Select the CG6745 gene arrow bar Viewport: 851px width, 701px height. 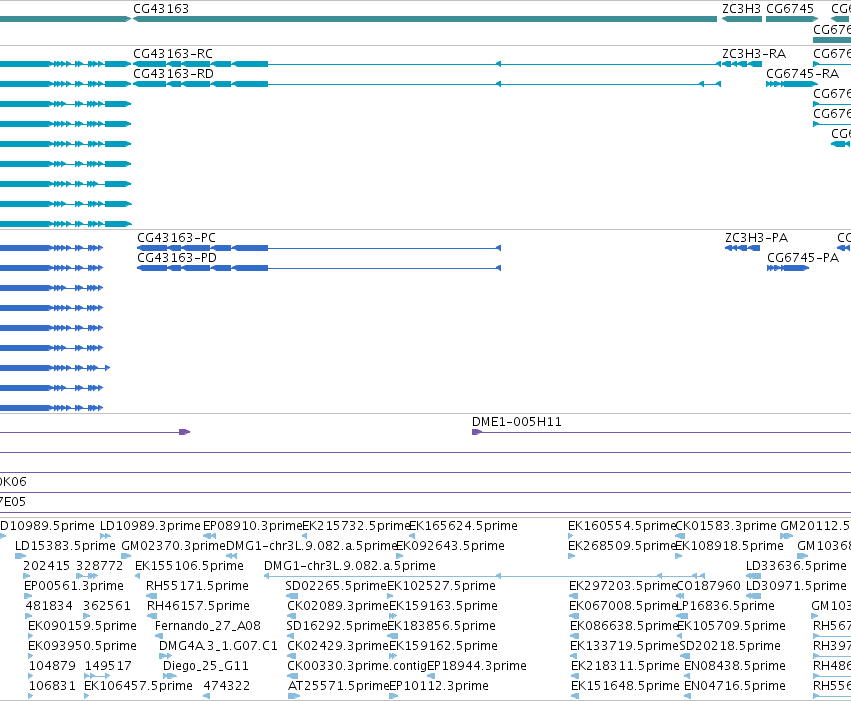coord(792,19)
